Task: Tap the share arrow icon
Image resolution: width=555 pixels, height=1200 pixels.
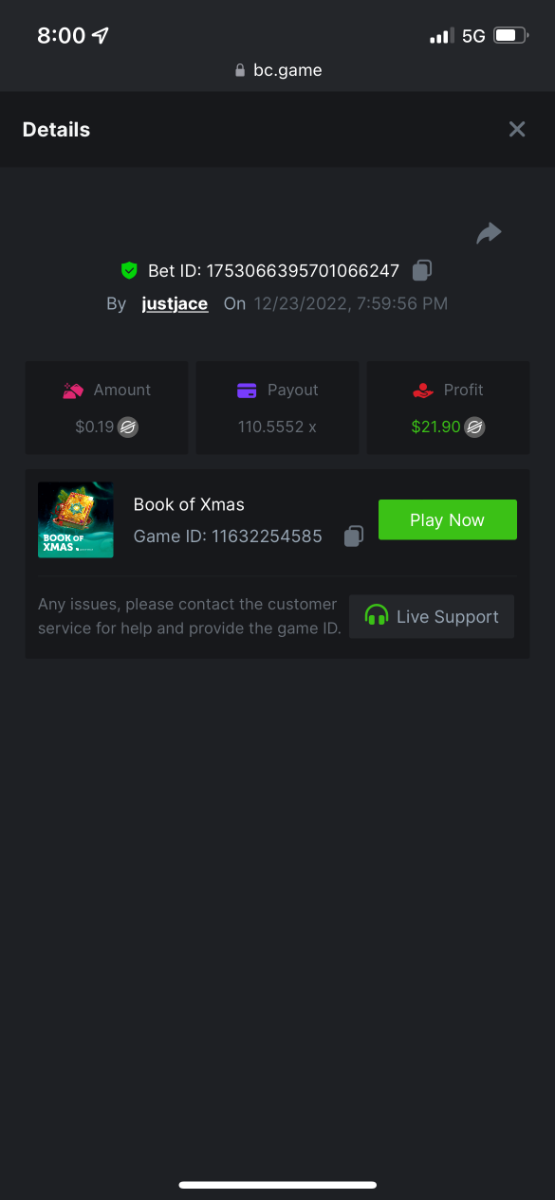Action: click(x=488, y=233)
